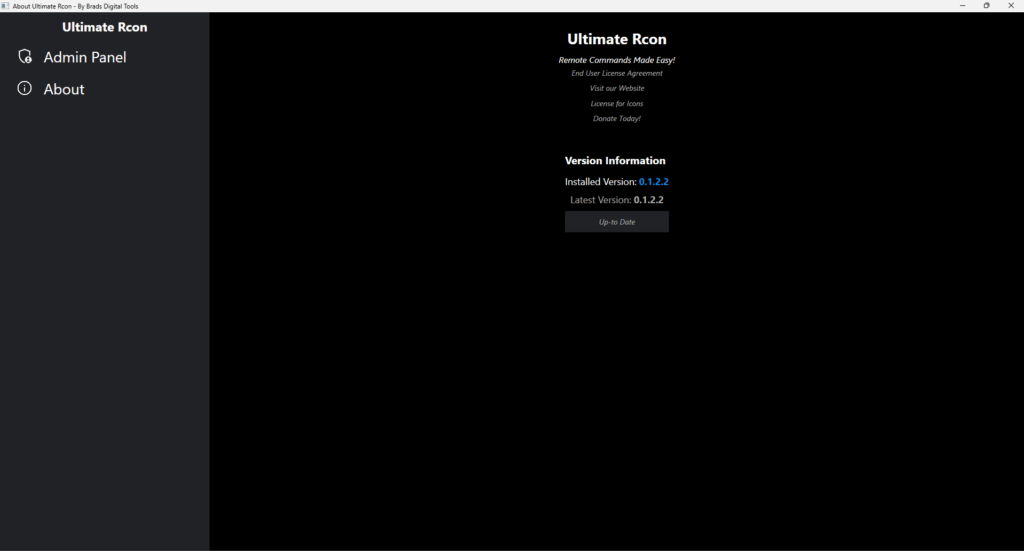Click the app icon in title bar

tap(5, 6)
